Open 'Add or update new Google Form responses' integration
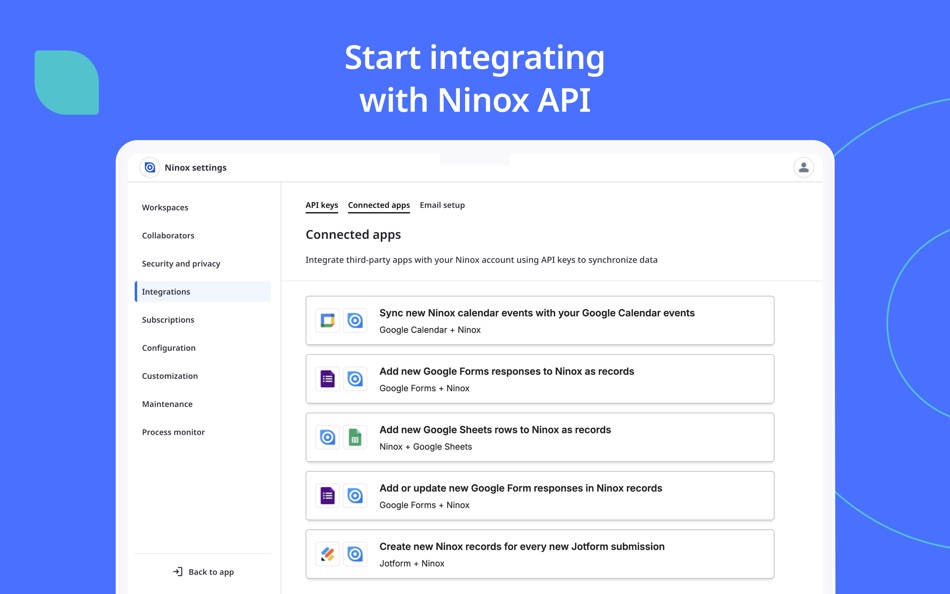 coord(540,496)
